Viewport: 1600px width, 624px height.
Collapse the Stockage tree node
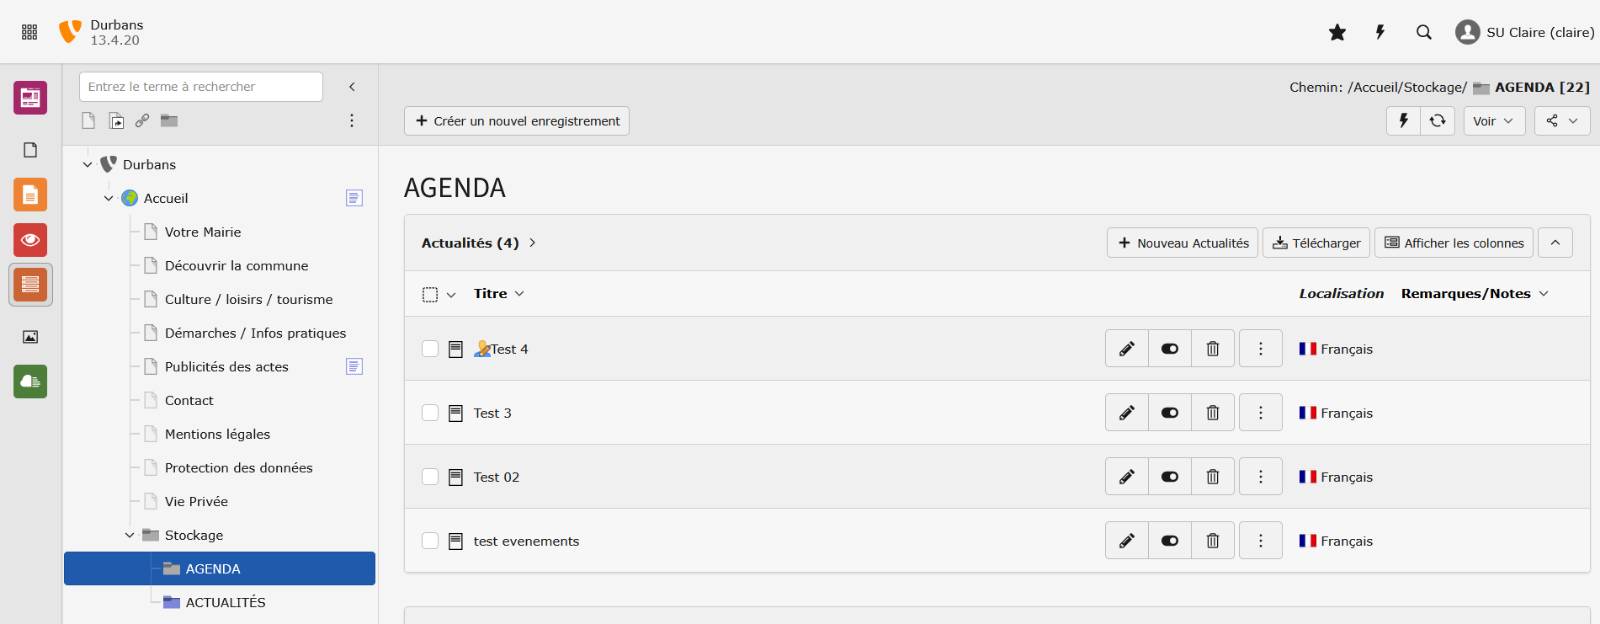(129, 535)
